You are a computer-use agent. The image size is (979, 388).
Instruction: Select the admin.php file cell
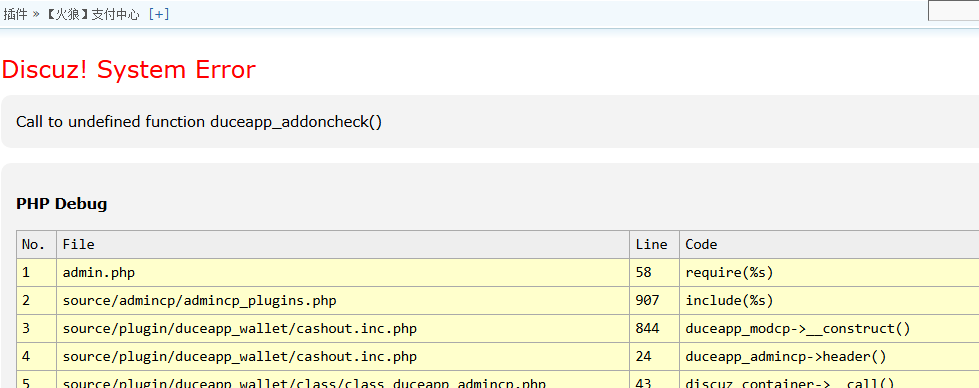tap(343, 272)
